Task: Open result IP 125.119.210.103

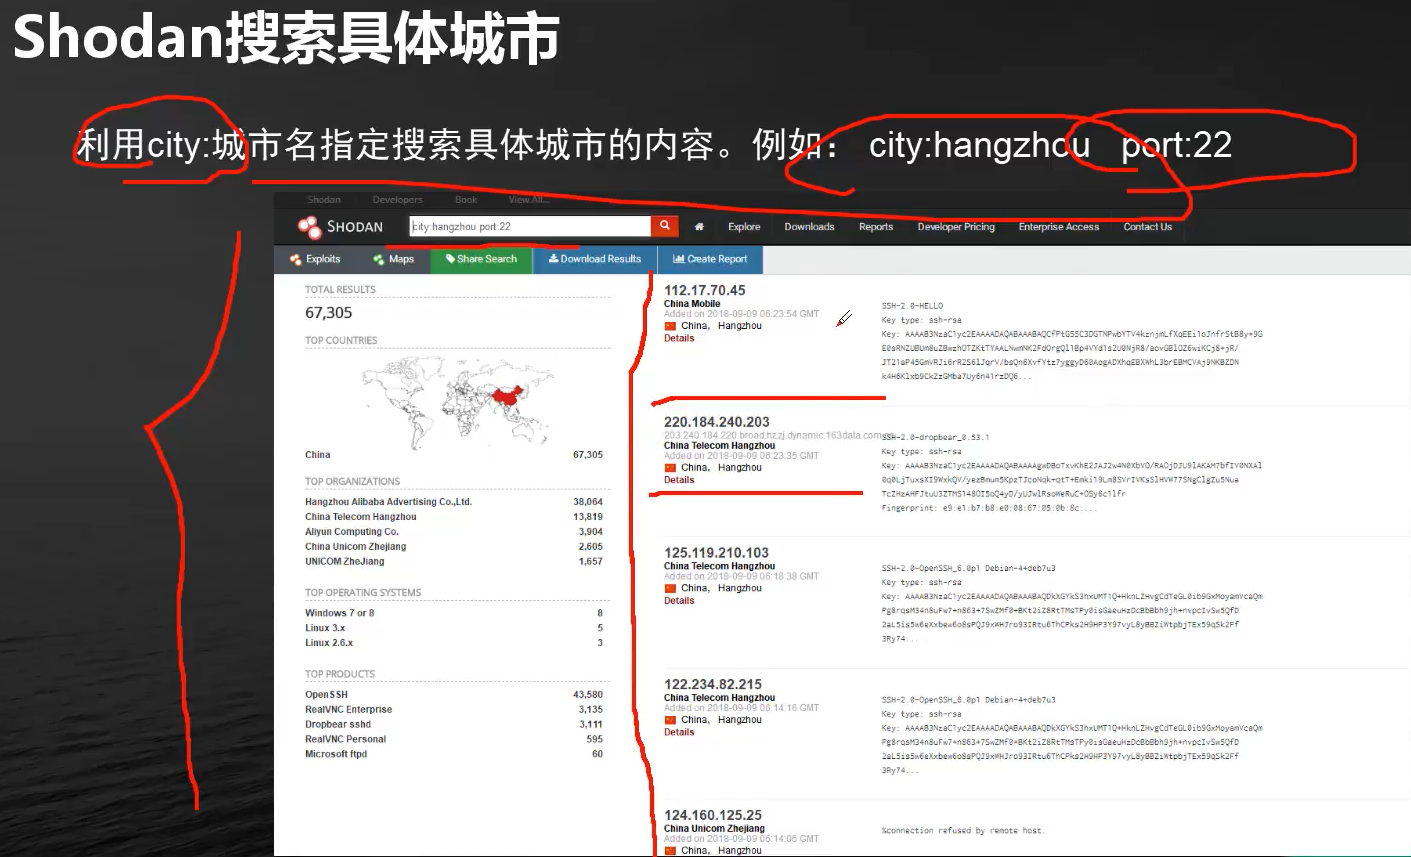Action: coord(716,553)
